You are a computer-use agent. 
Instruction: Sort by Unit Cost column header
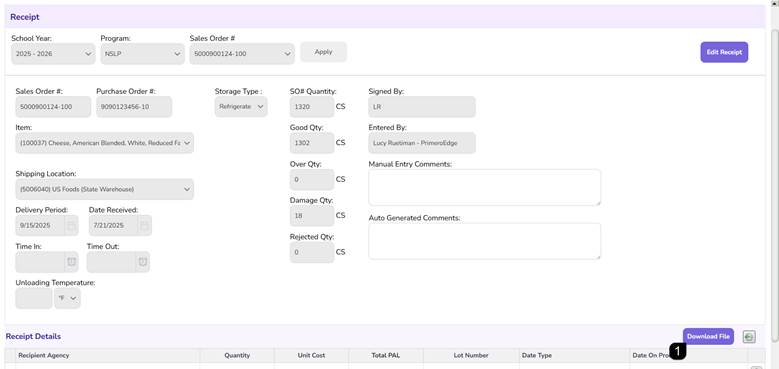312,356
